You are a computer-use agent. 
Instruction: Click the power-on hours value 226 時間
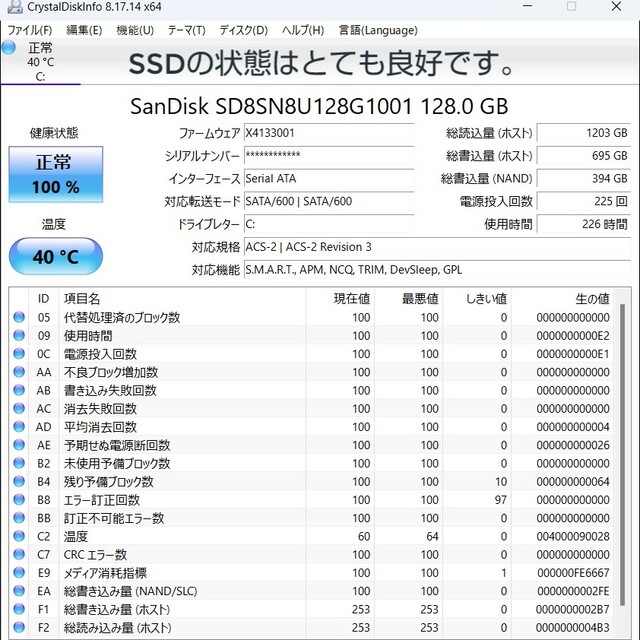(x=584, y=224)
